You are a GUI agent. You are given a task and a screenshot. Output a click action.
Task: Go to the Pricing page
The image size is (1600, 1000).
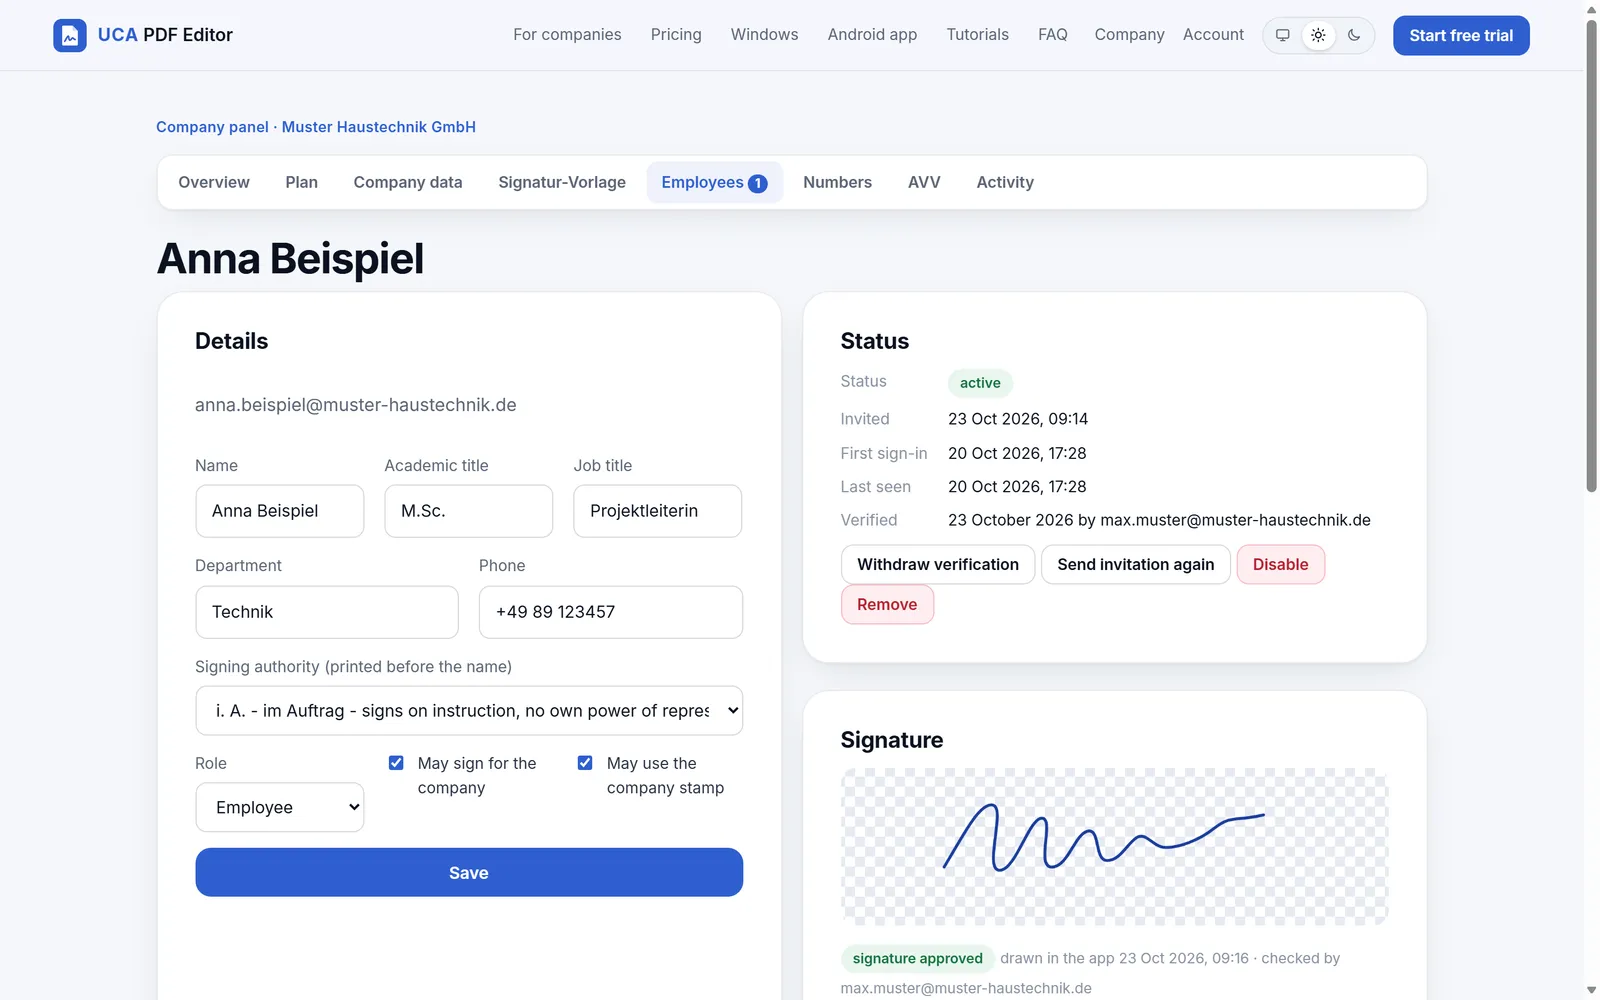point(676,34)
